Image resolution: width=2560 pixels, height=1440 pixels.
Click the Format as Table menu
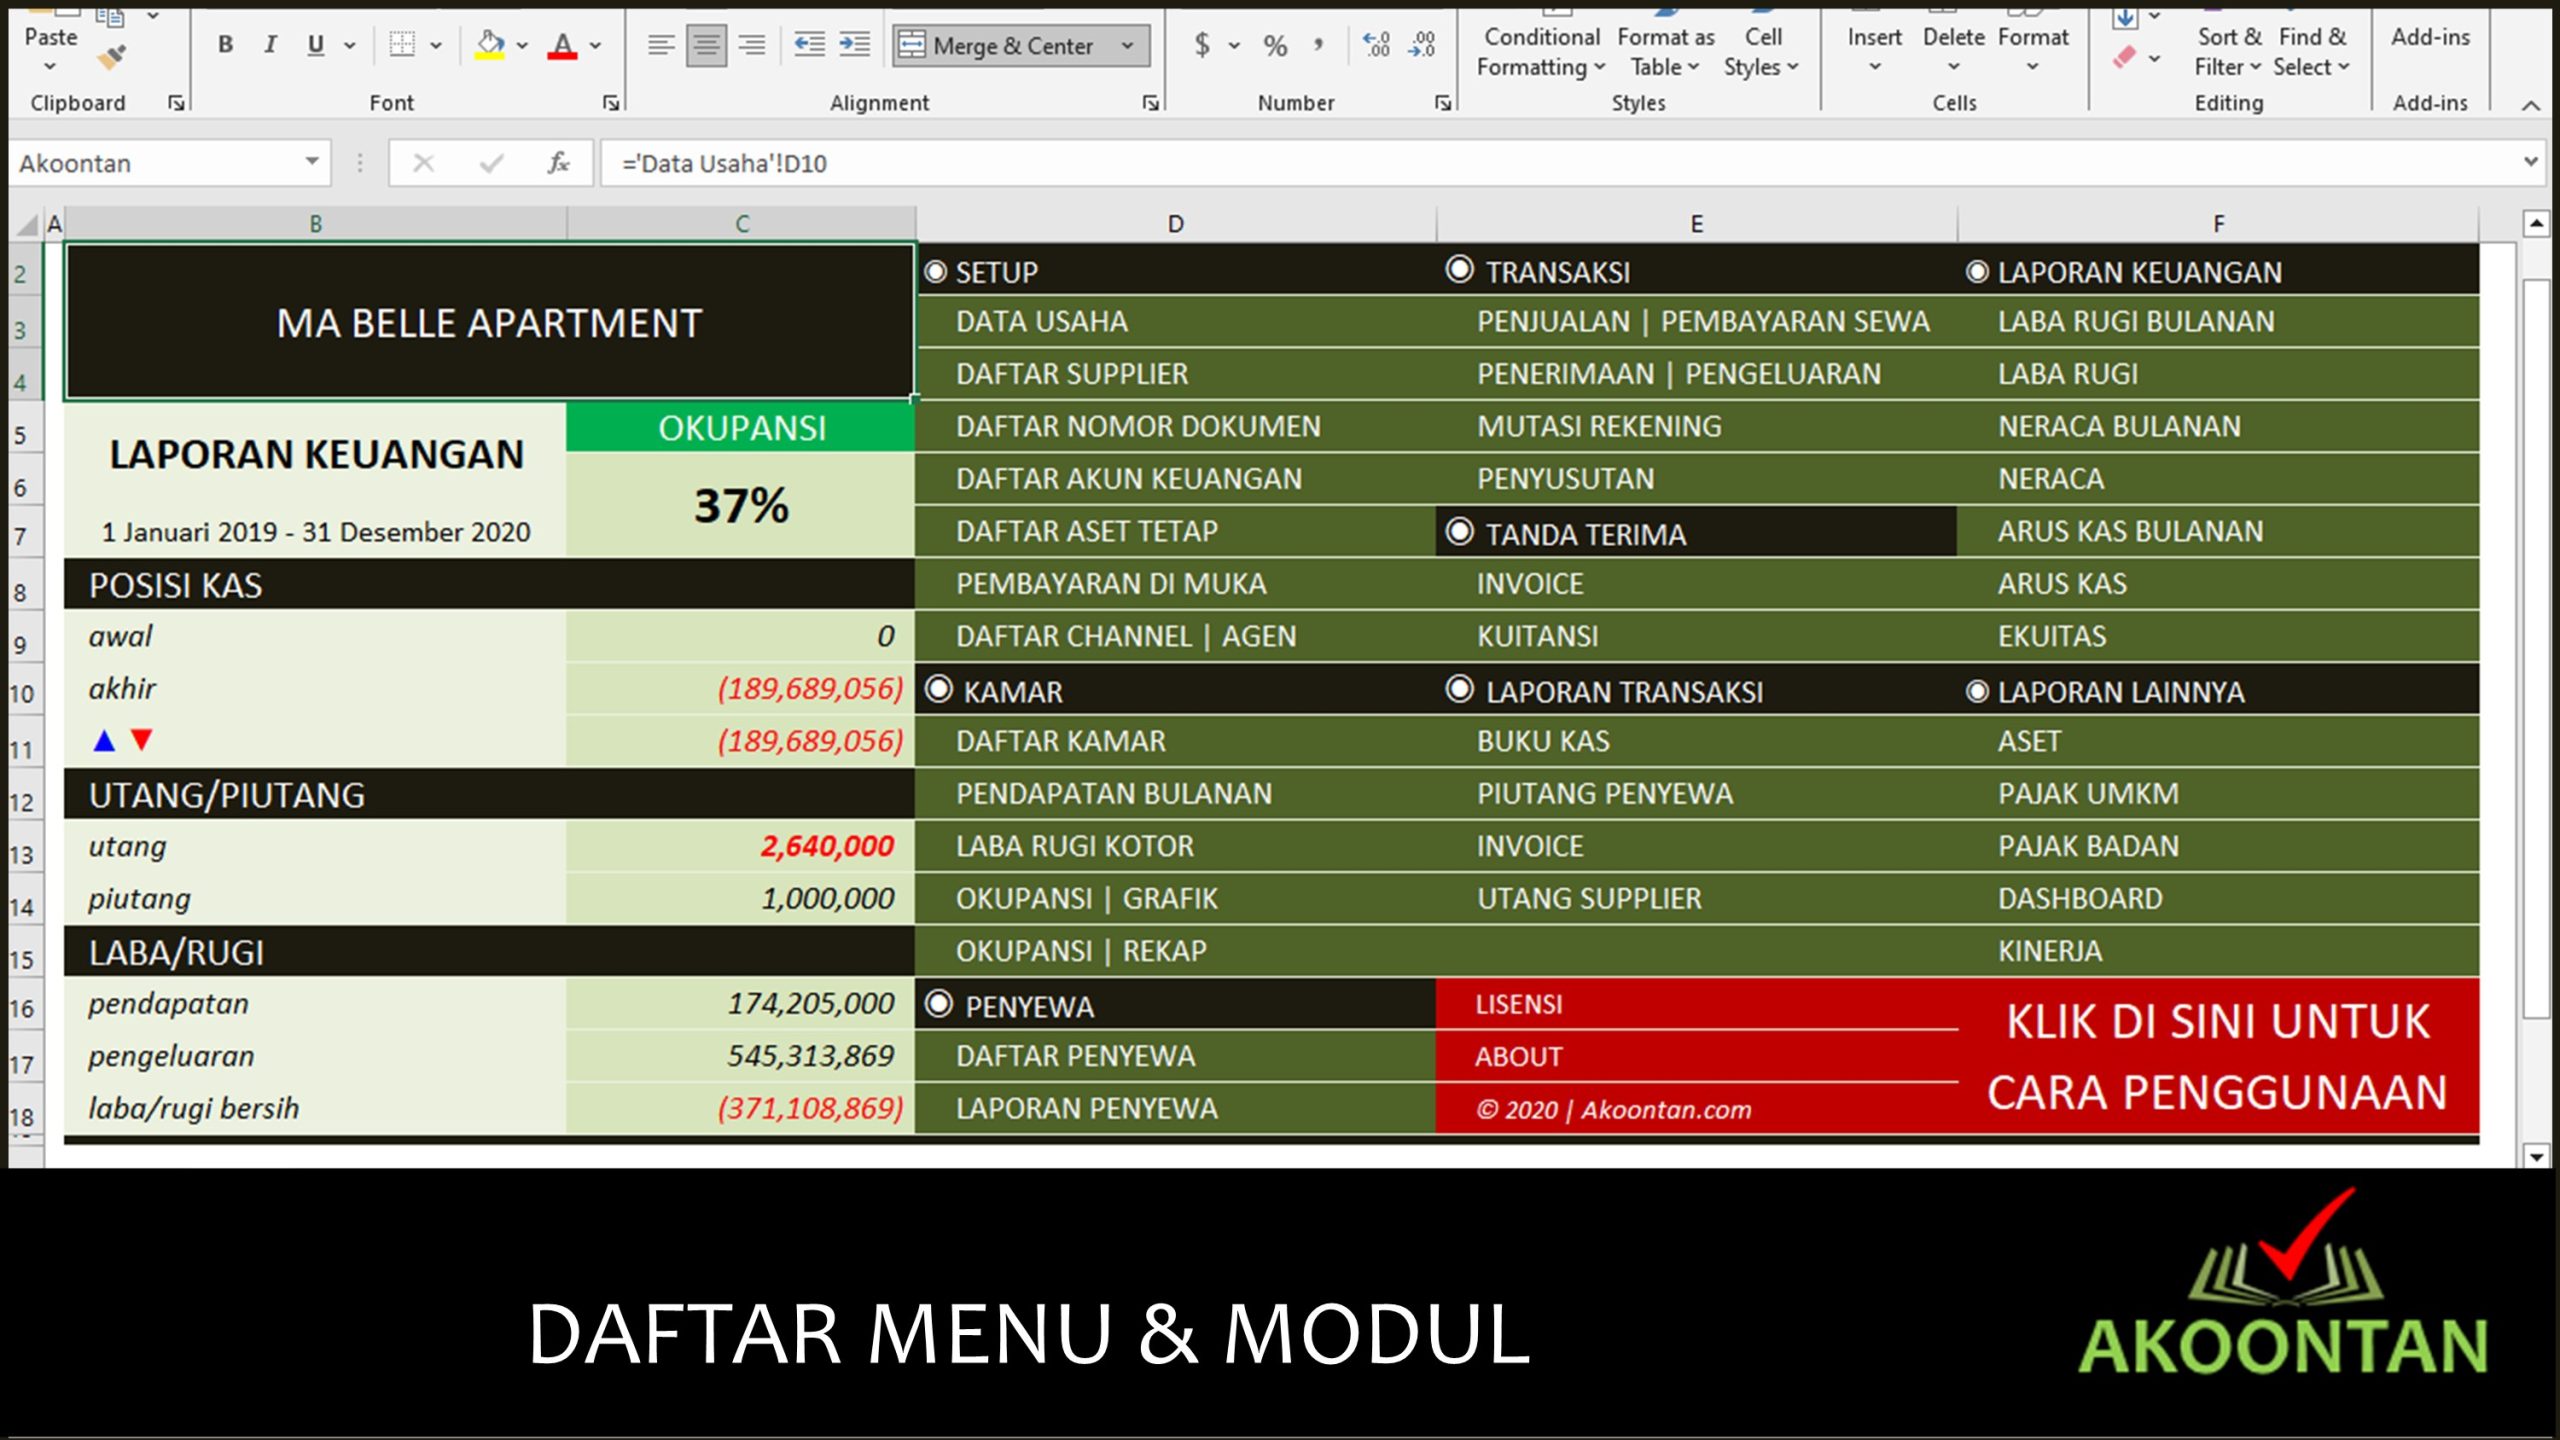[1664, 50]
